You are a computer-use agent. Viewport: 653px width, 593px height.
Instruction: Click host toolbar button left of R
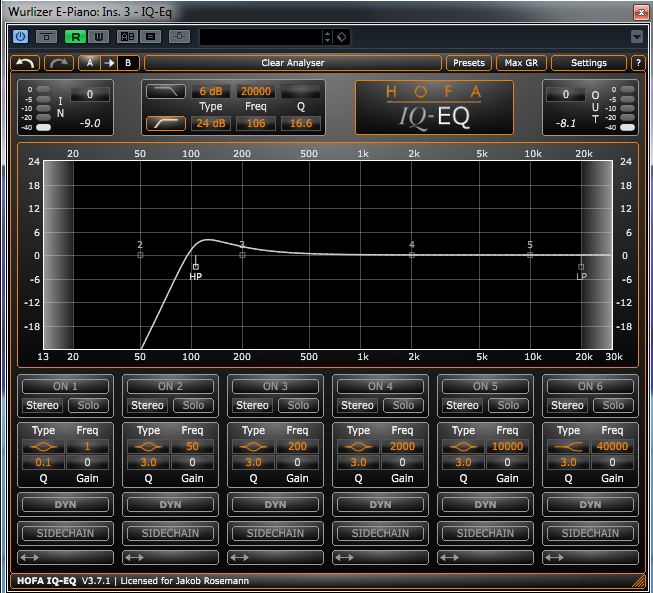47,37
